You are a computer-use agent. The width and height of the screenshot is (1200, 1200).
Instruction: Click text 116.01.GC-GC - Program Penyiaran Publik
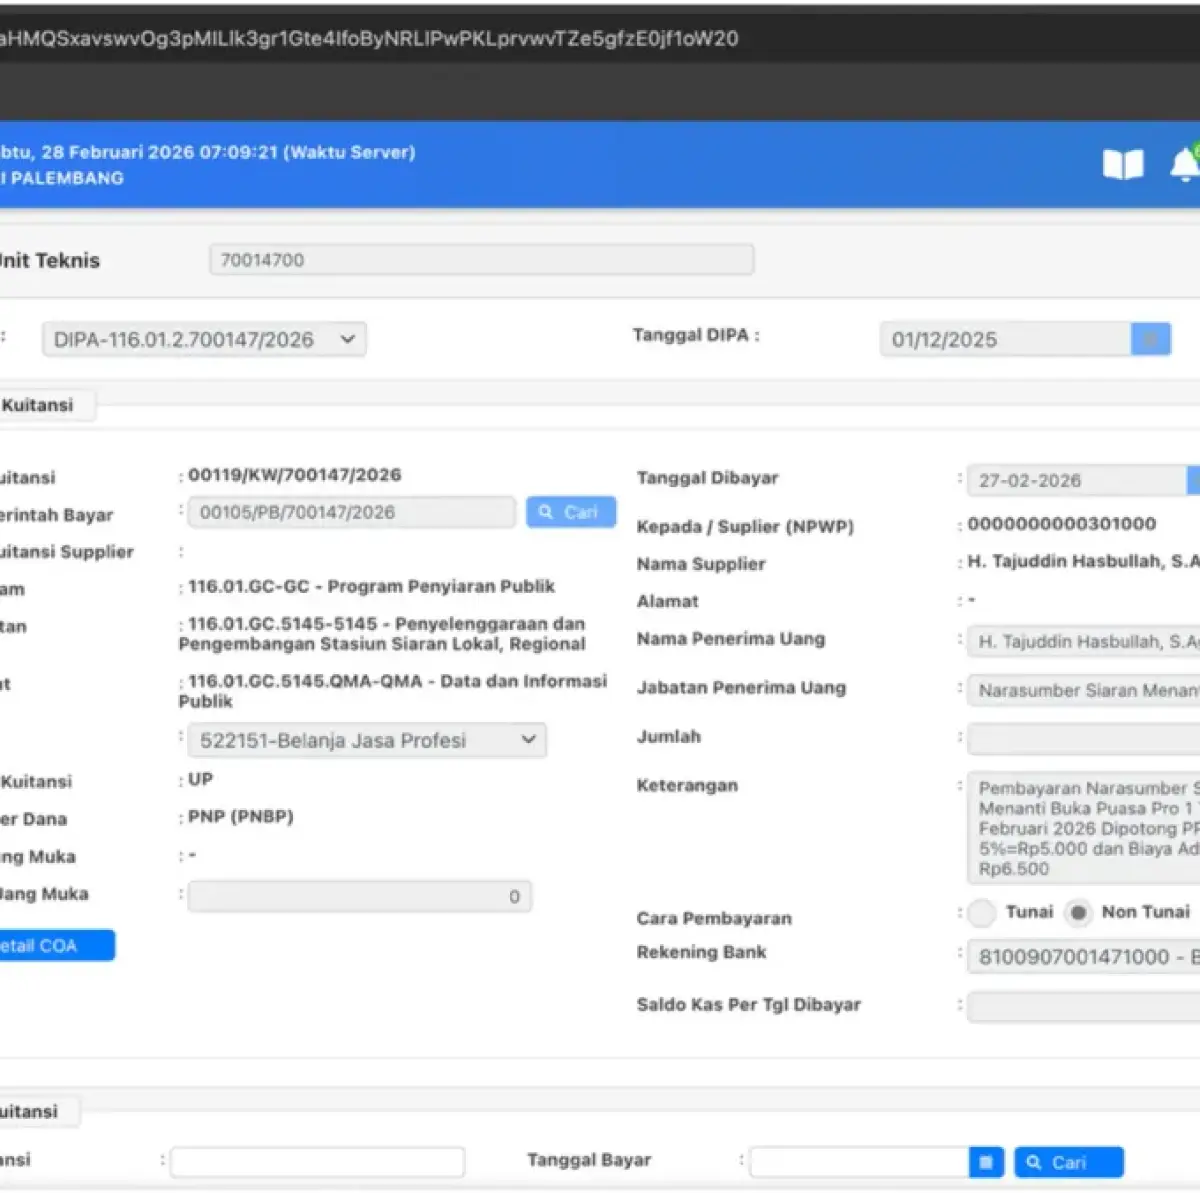(371, 587)
